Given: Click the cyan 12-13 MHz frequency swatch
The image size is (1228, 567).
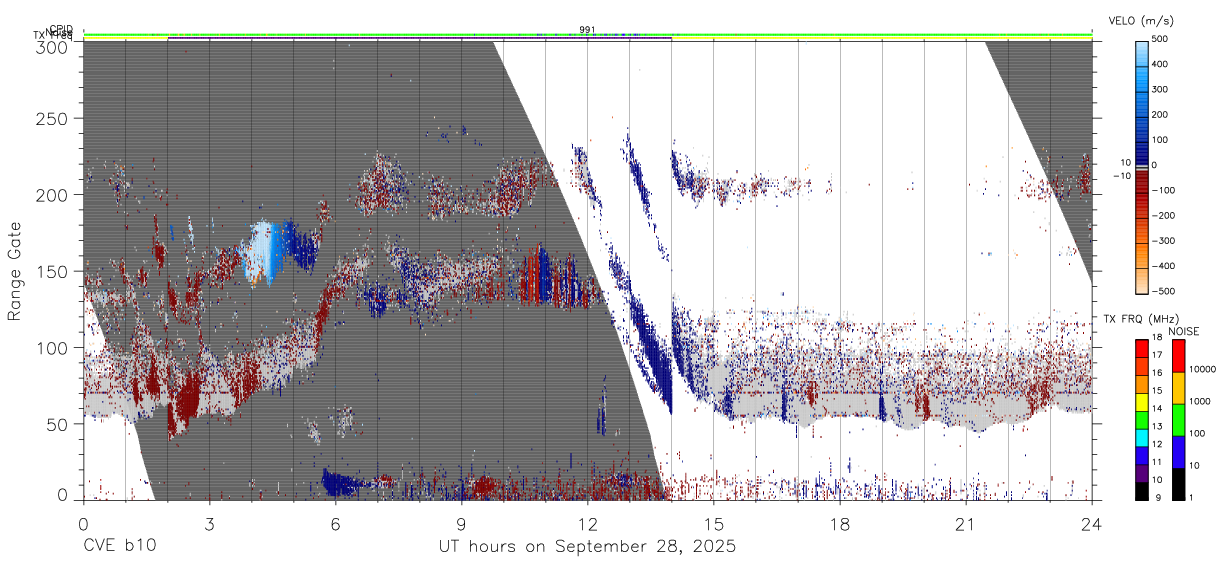Looking at the screenshot, I should tap(1141, 437).
